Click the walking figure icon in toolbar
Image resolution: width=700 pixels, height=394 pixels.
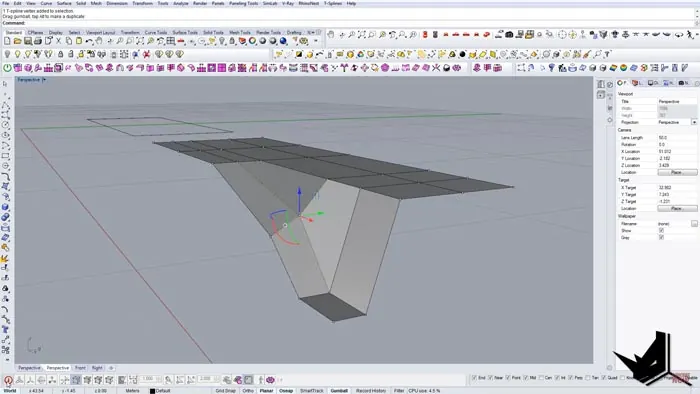691,34
